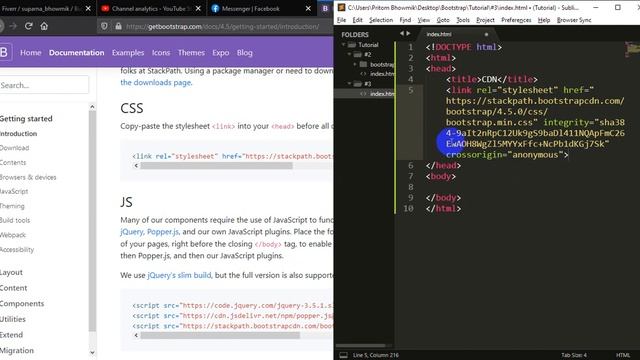Open Home in Bootstrap navbar

tap(31, 53)
